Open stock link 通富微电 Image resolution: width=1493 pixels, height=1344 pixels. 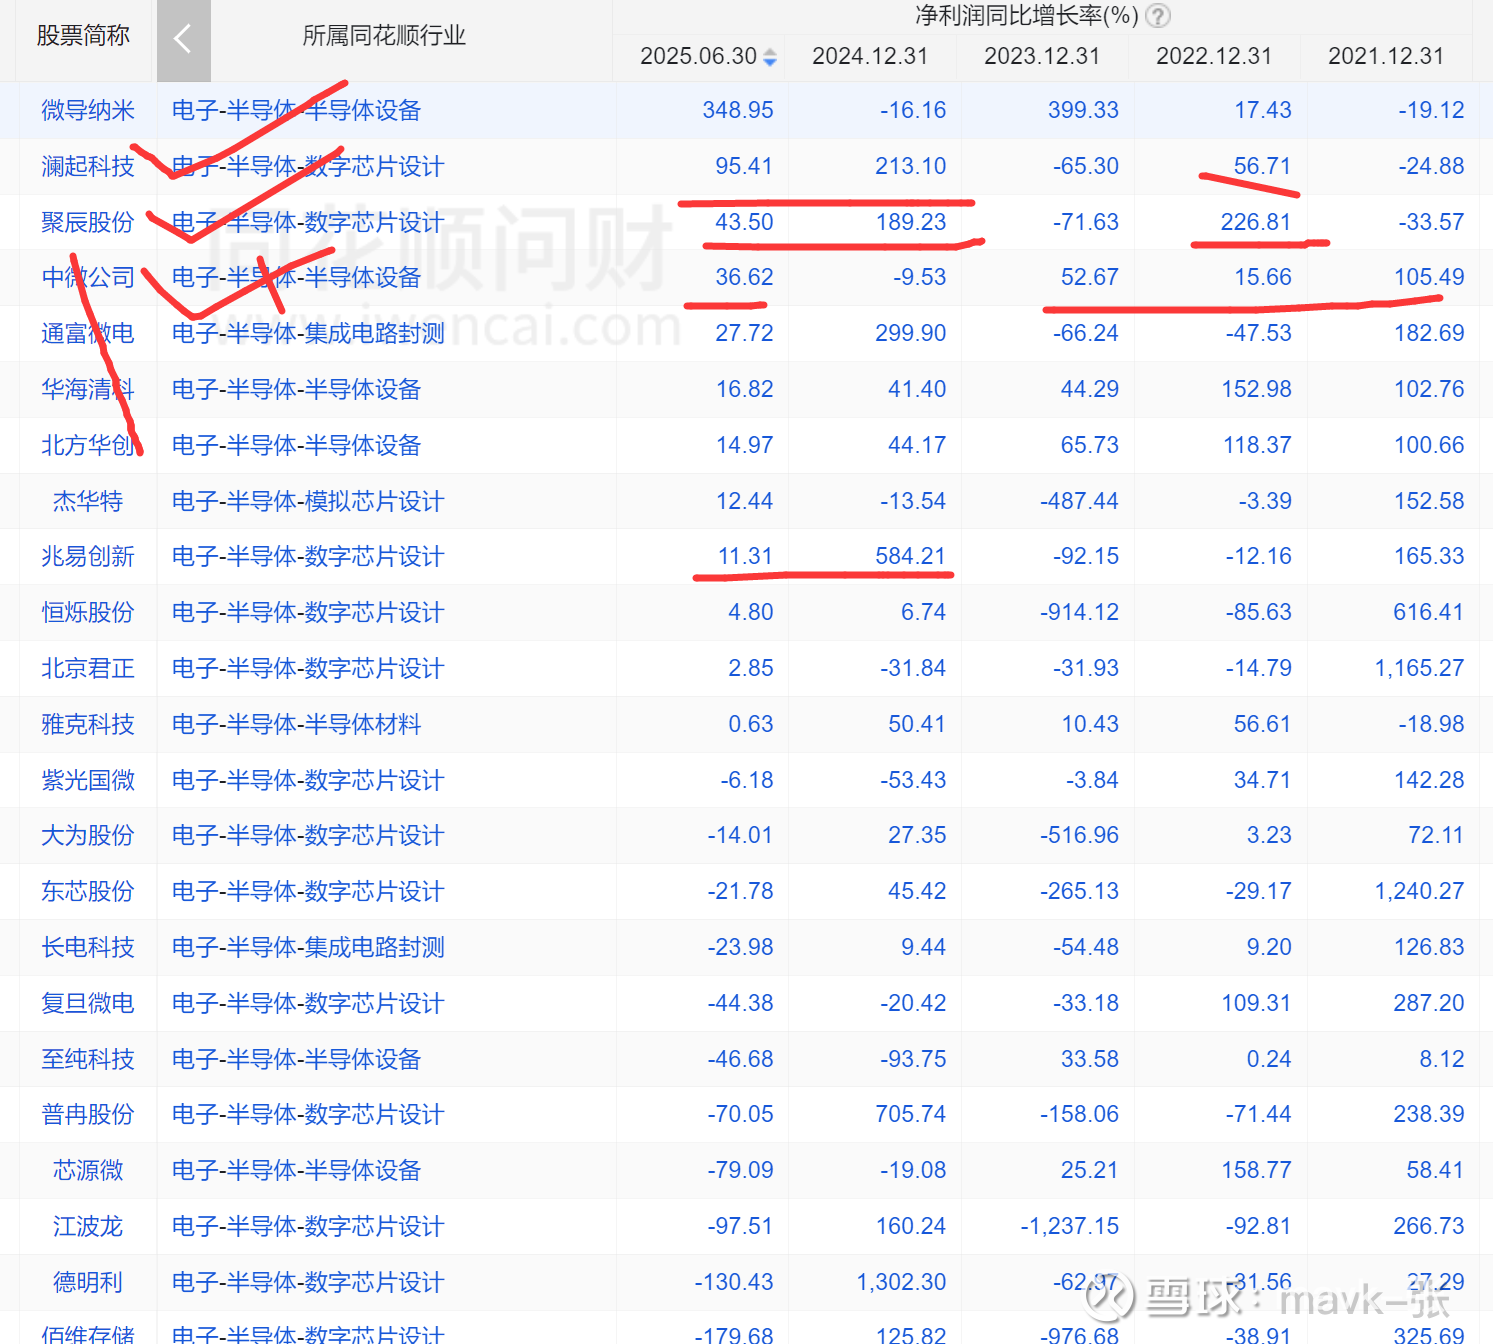click(x=88, y=333)
